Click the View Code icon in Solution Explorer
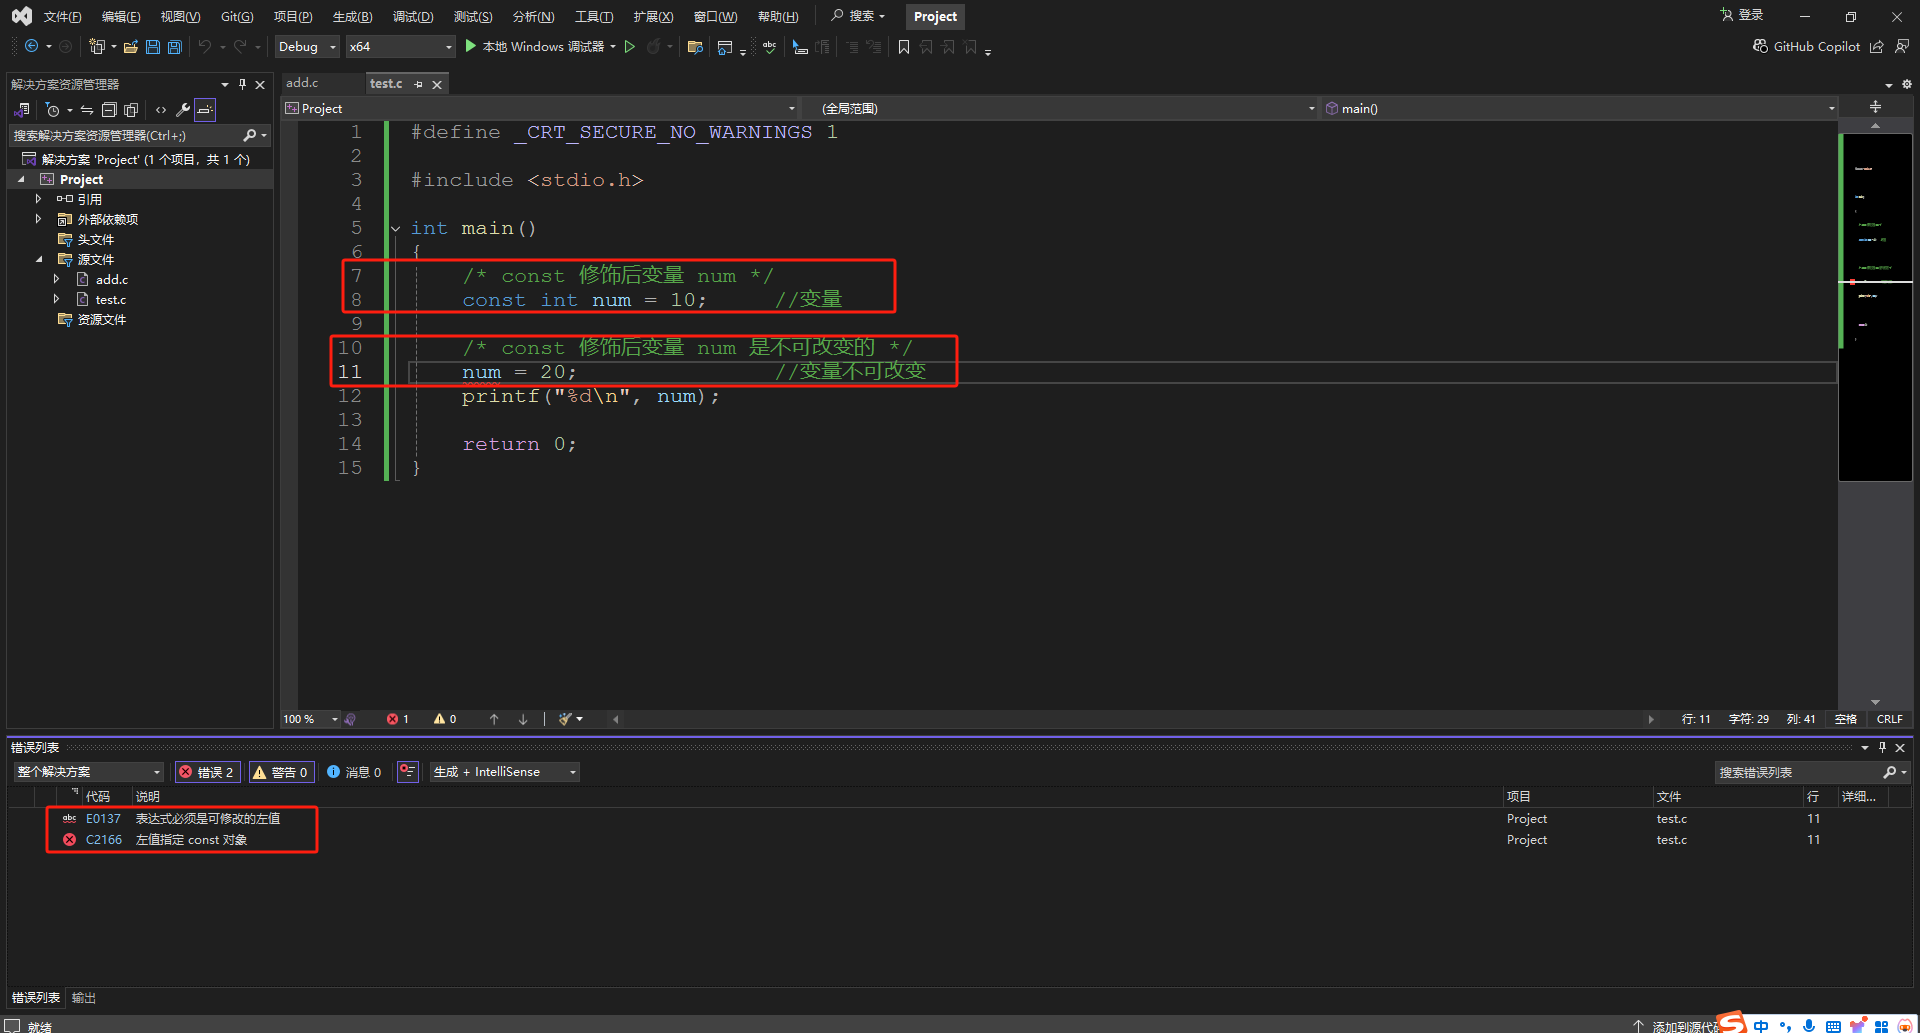 (161, 110)
